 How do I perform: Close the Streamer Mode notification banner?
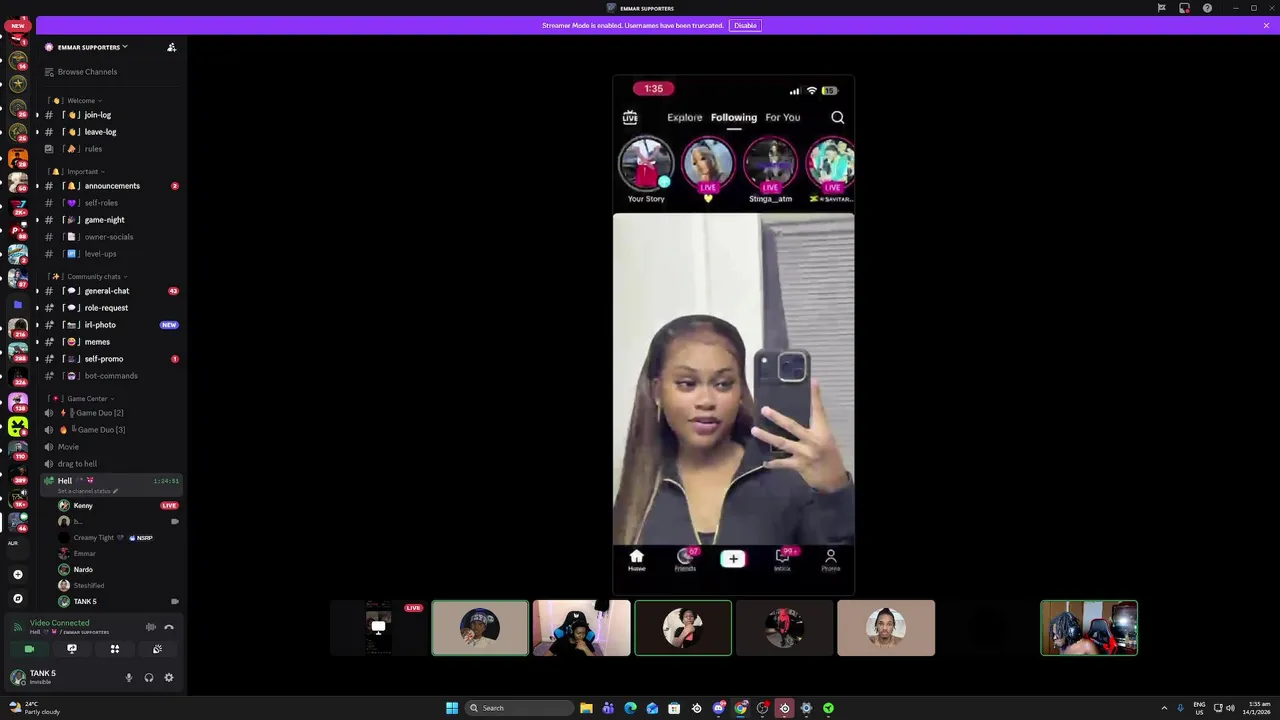point(1266,25)
